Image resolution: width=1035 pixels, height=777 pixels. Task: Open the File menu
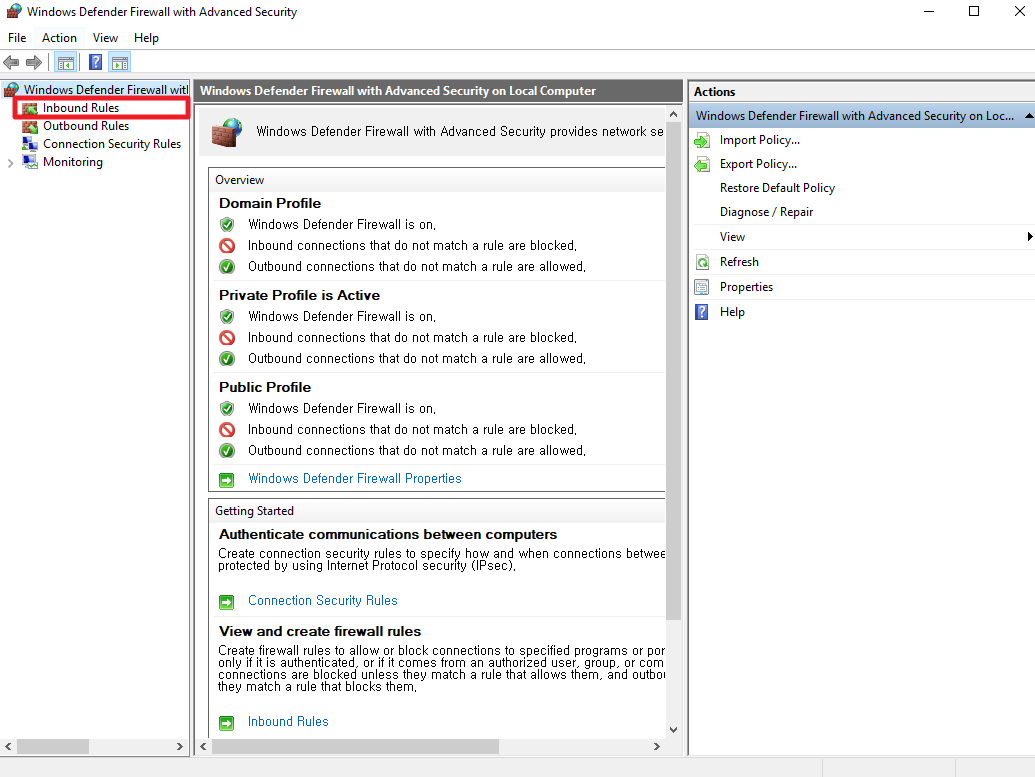(17, 38)
